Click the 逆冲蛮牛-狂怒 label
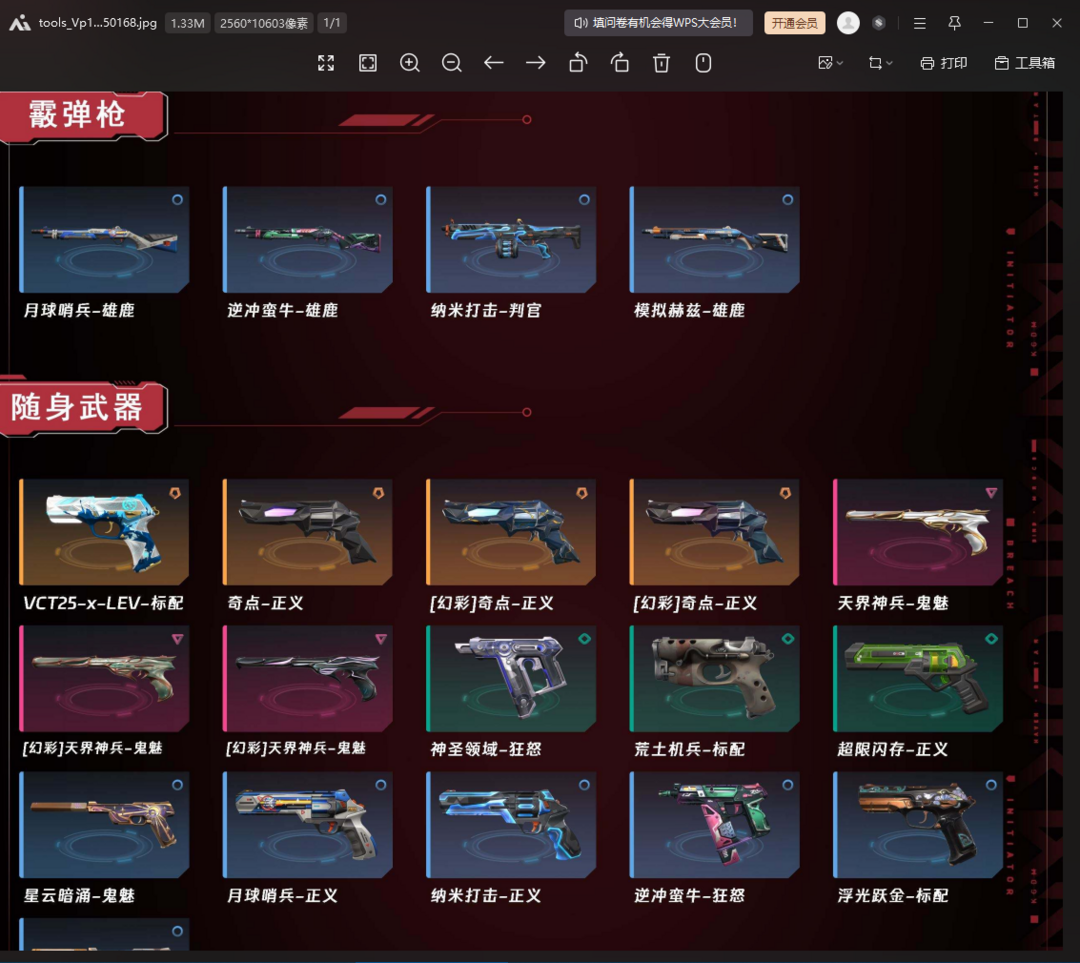The height and width of the screenshot is (963, 1080). (x=689, y=895)
